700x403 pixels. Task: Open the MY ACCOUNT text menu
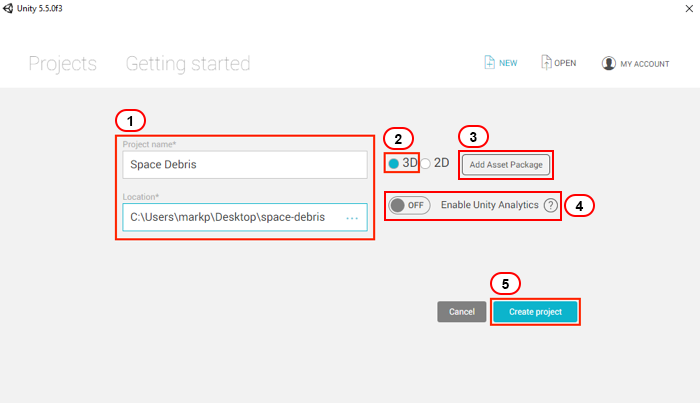pyautogui.click(x=645, y=64)
